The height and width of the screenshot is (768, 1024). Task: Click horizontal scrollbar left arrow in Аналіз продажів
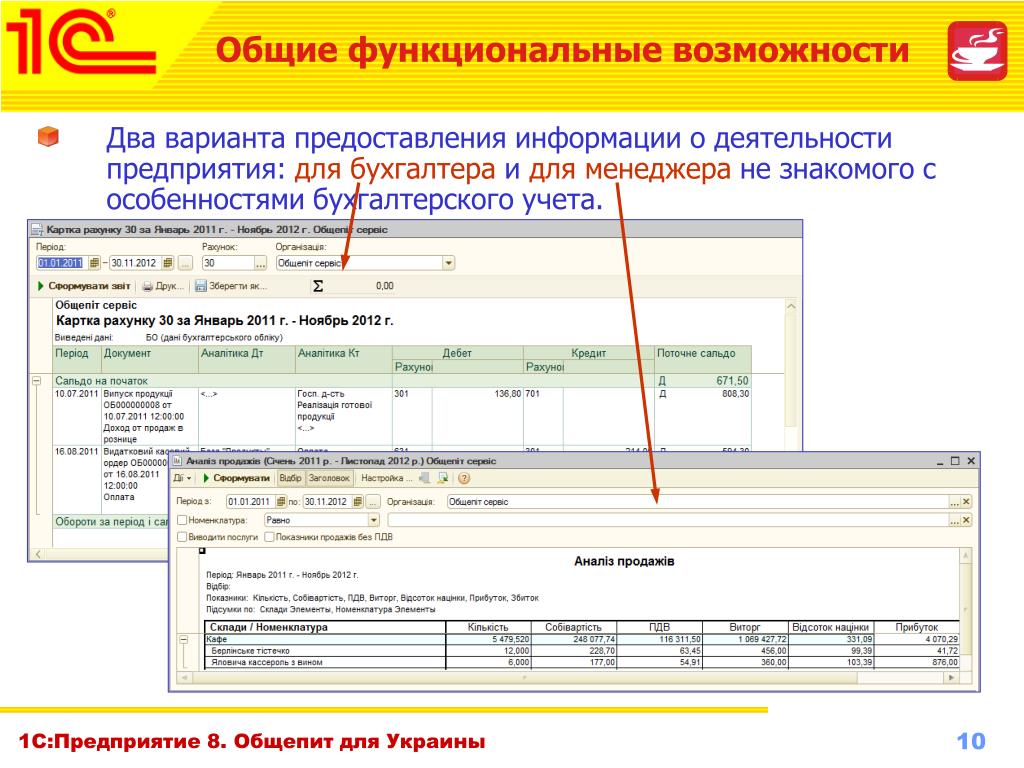(x=185, y=678)
